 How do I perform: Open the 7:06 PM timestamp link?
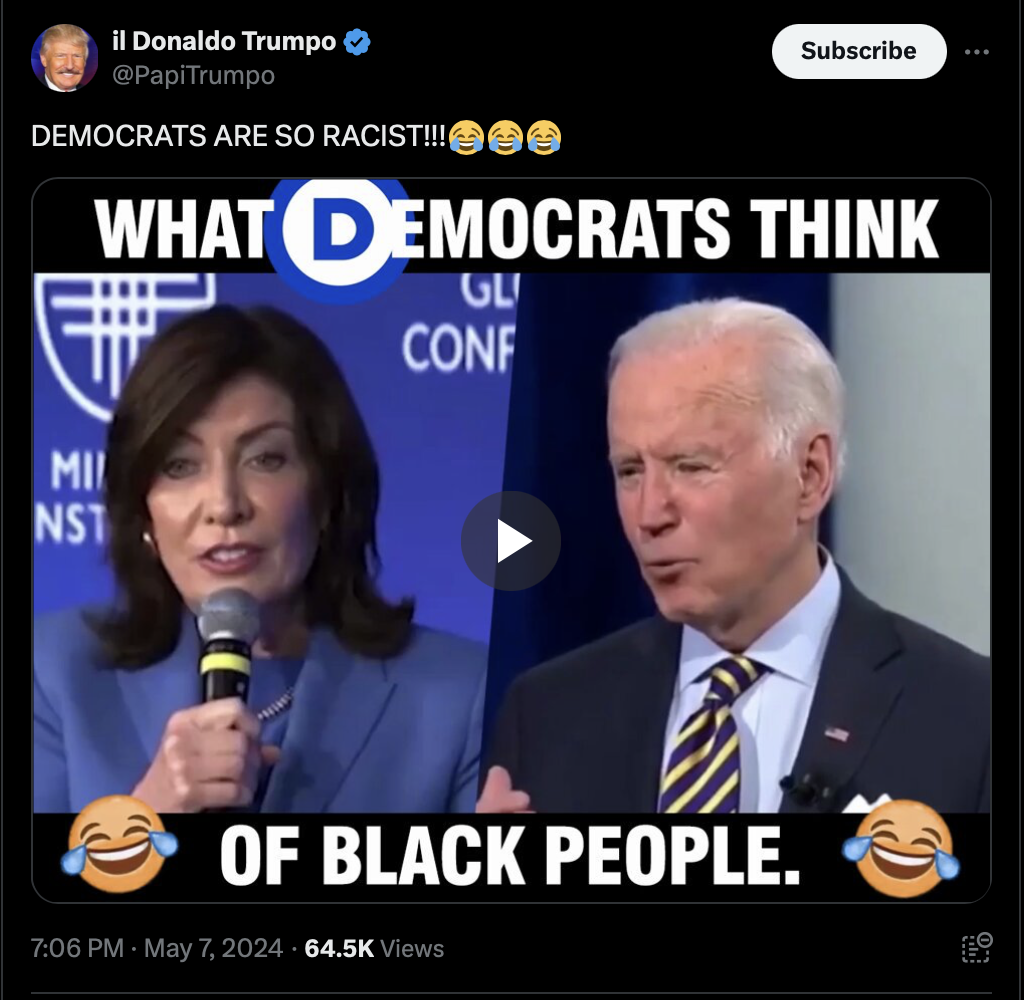[77, 948]
